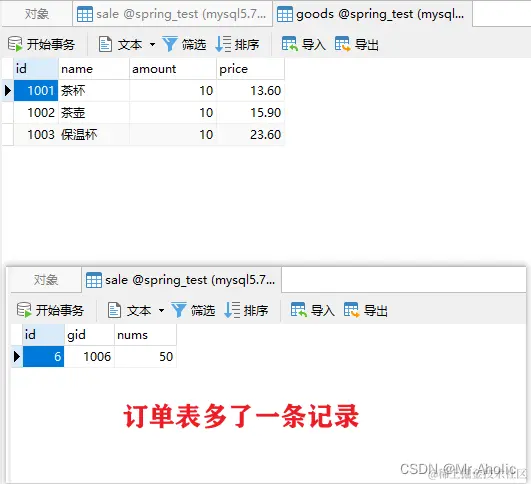Screen dimensions: 531x484
Task: Select the sale @spring_test tab in lower window
Action: 182,280
